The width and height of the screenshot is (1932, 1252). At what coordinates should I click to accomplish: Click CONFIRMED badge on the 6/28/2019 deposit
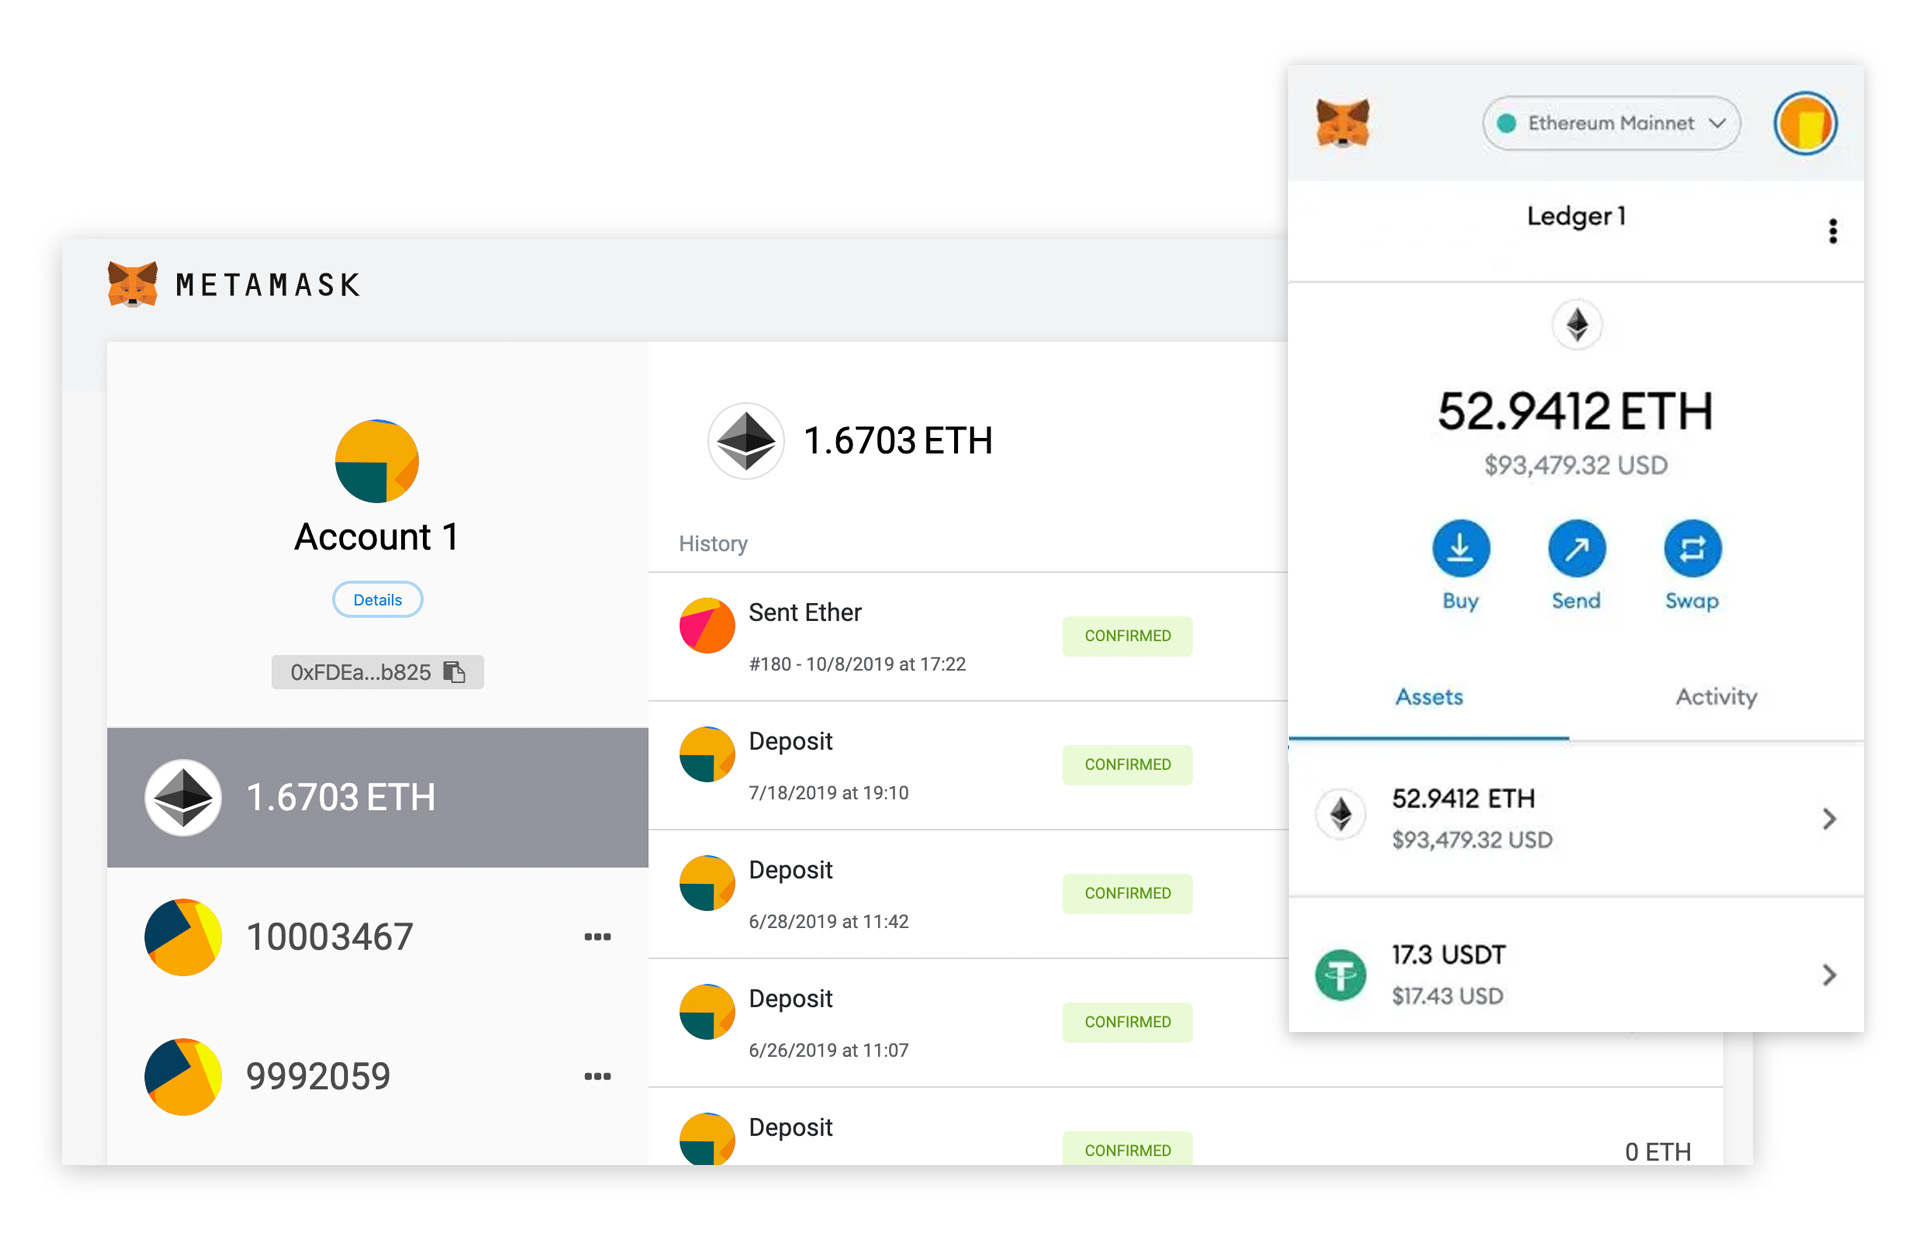[x=1127, y=893]
